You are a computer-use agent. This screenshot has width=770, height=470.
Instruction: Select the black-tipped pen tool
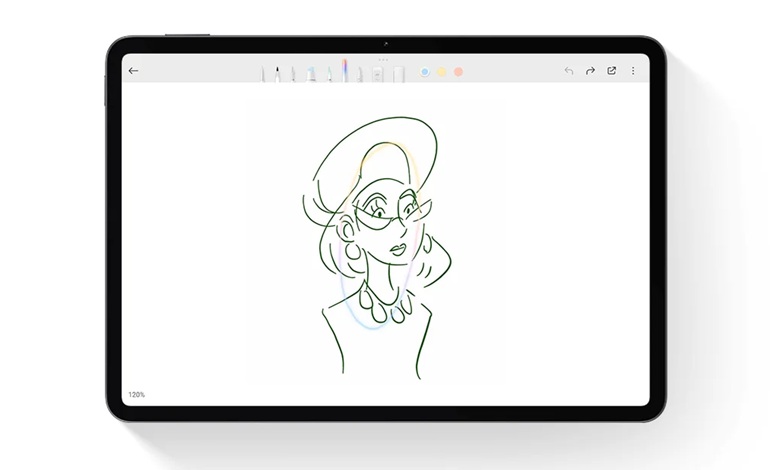276,73
